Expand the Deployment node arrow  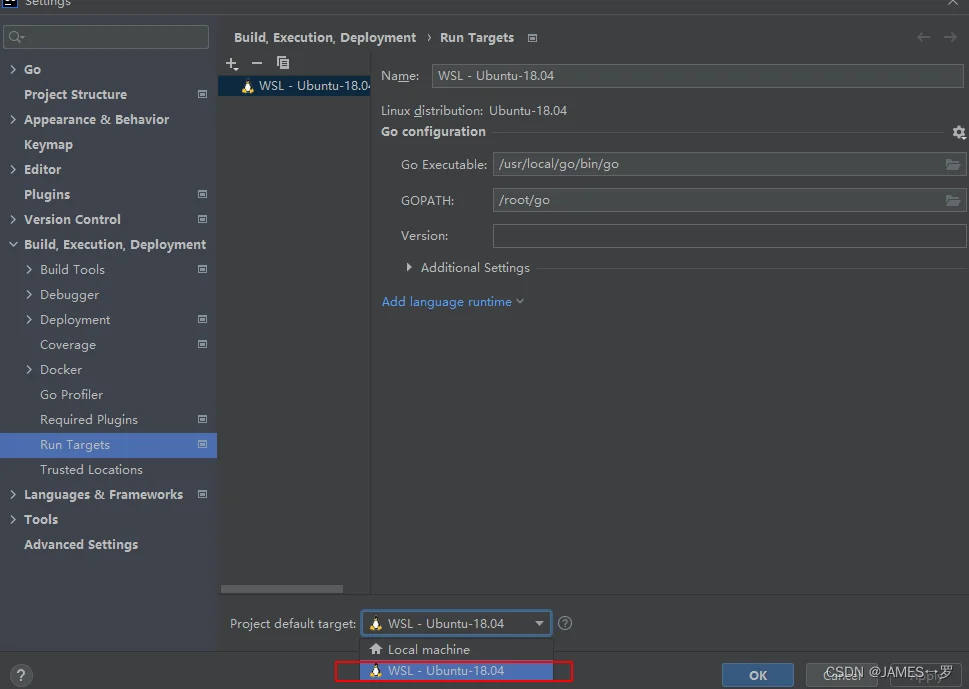(x=29, y=319)
